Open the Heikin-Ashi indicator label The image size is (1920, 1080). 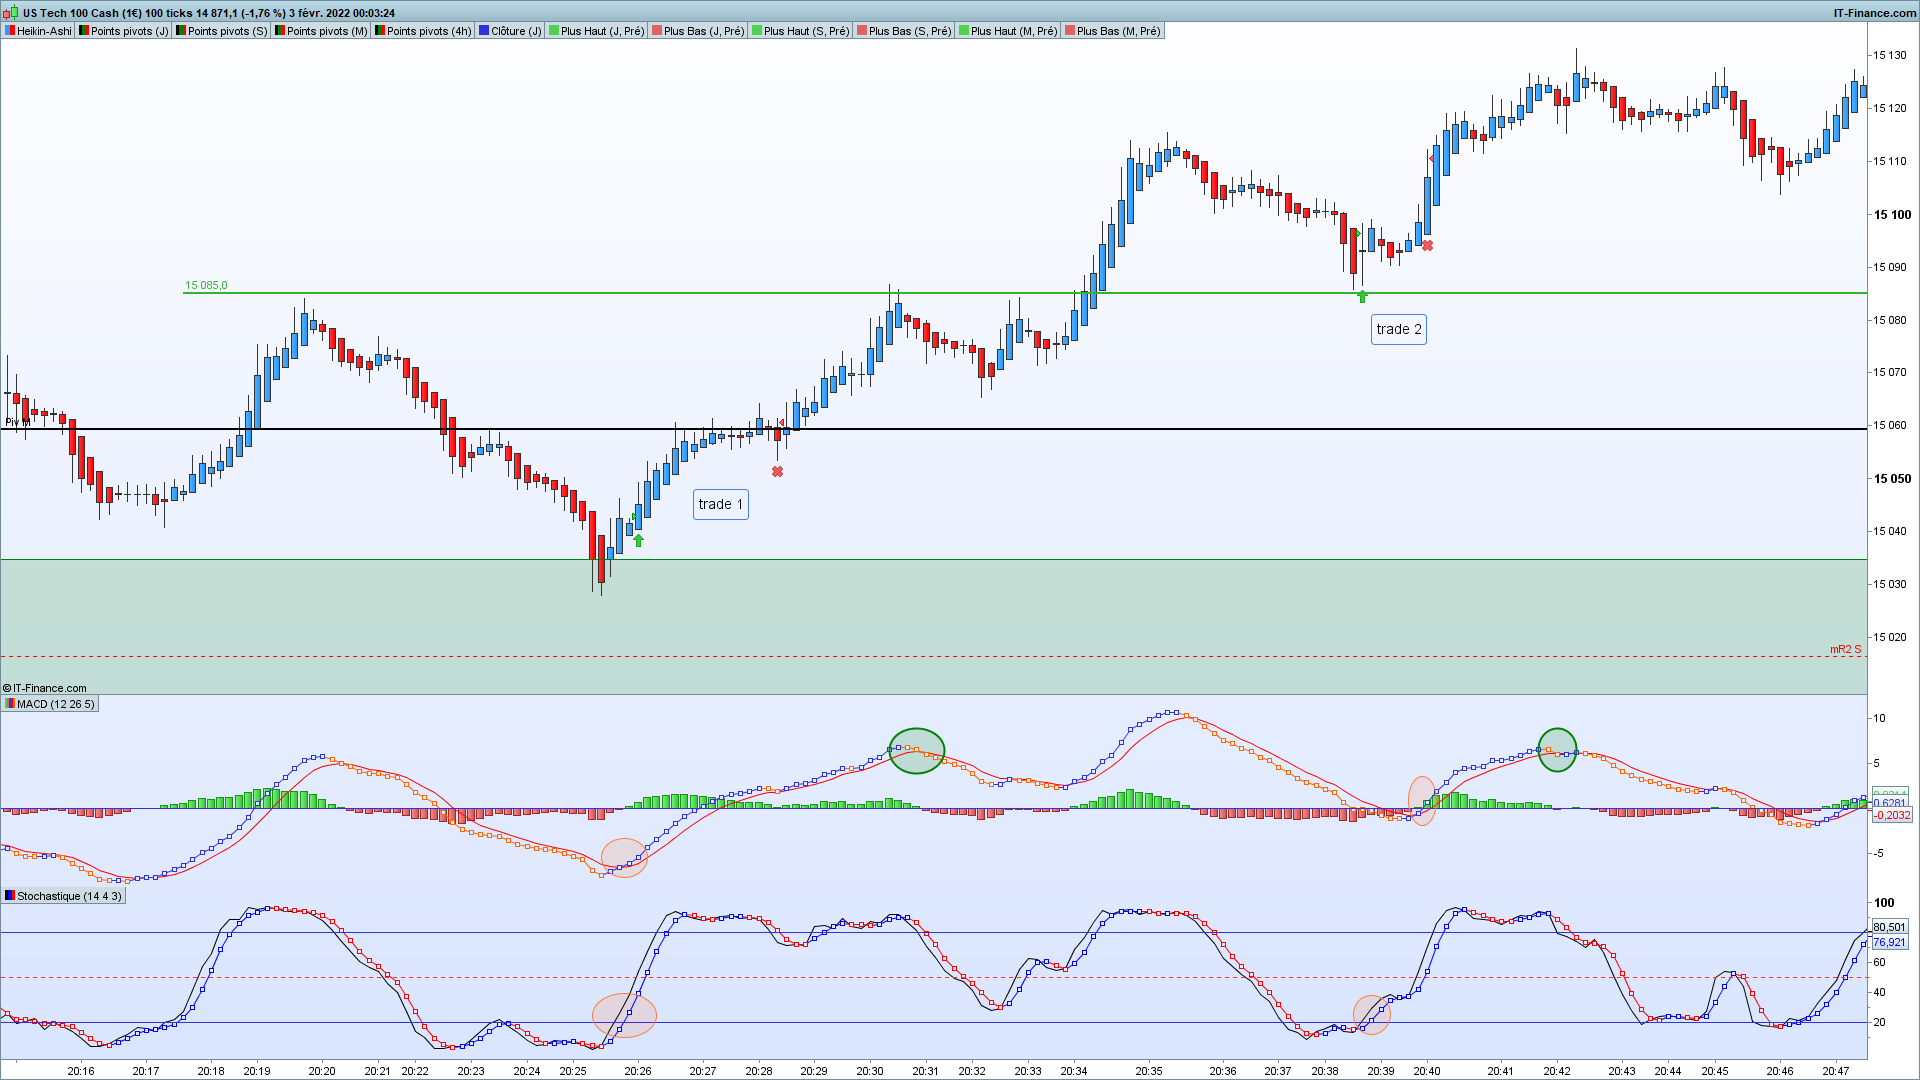pyautogui.click(x=44, y=31)
